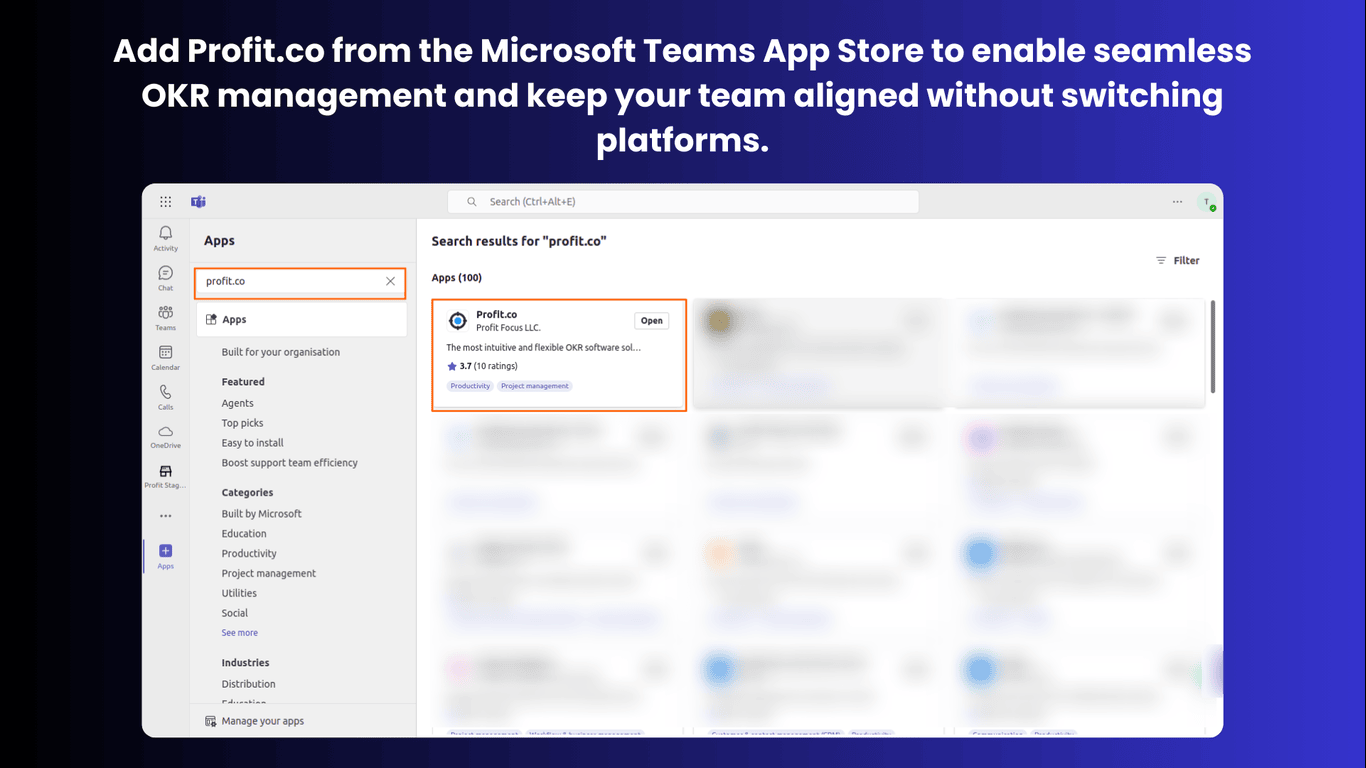The width and height of the screenshot is (1366, 768).
Task: Clear the profit.co search text
Action: [x=390, y=281]
